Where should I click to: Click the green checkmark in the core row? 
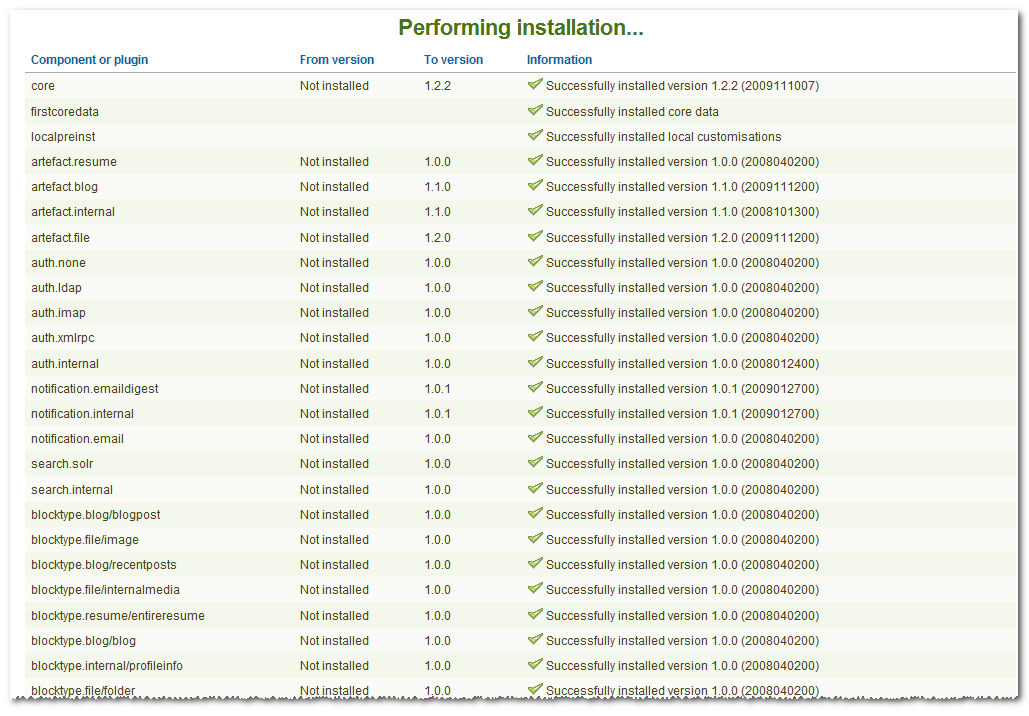tap(535, 84)
